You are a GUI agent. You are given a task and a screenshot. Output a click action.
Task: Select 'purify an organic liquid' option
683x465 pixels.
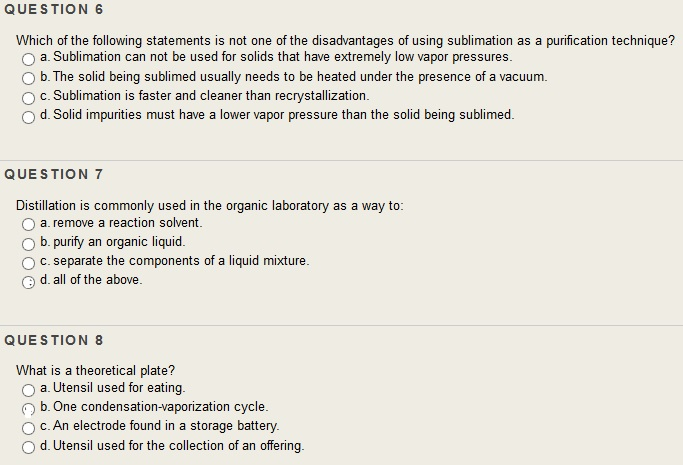[x=28, y=244]
